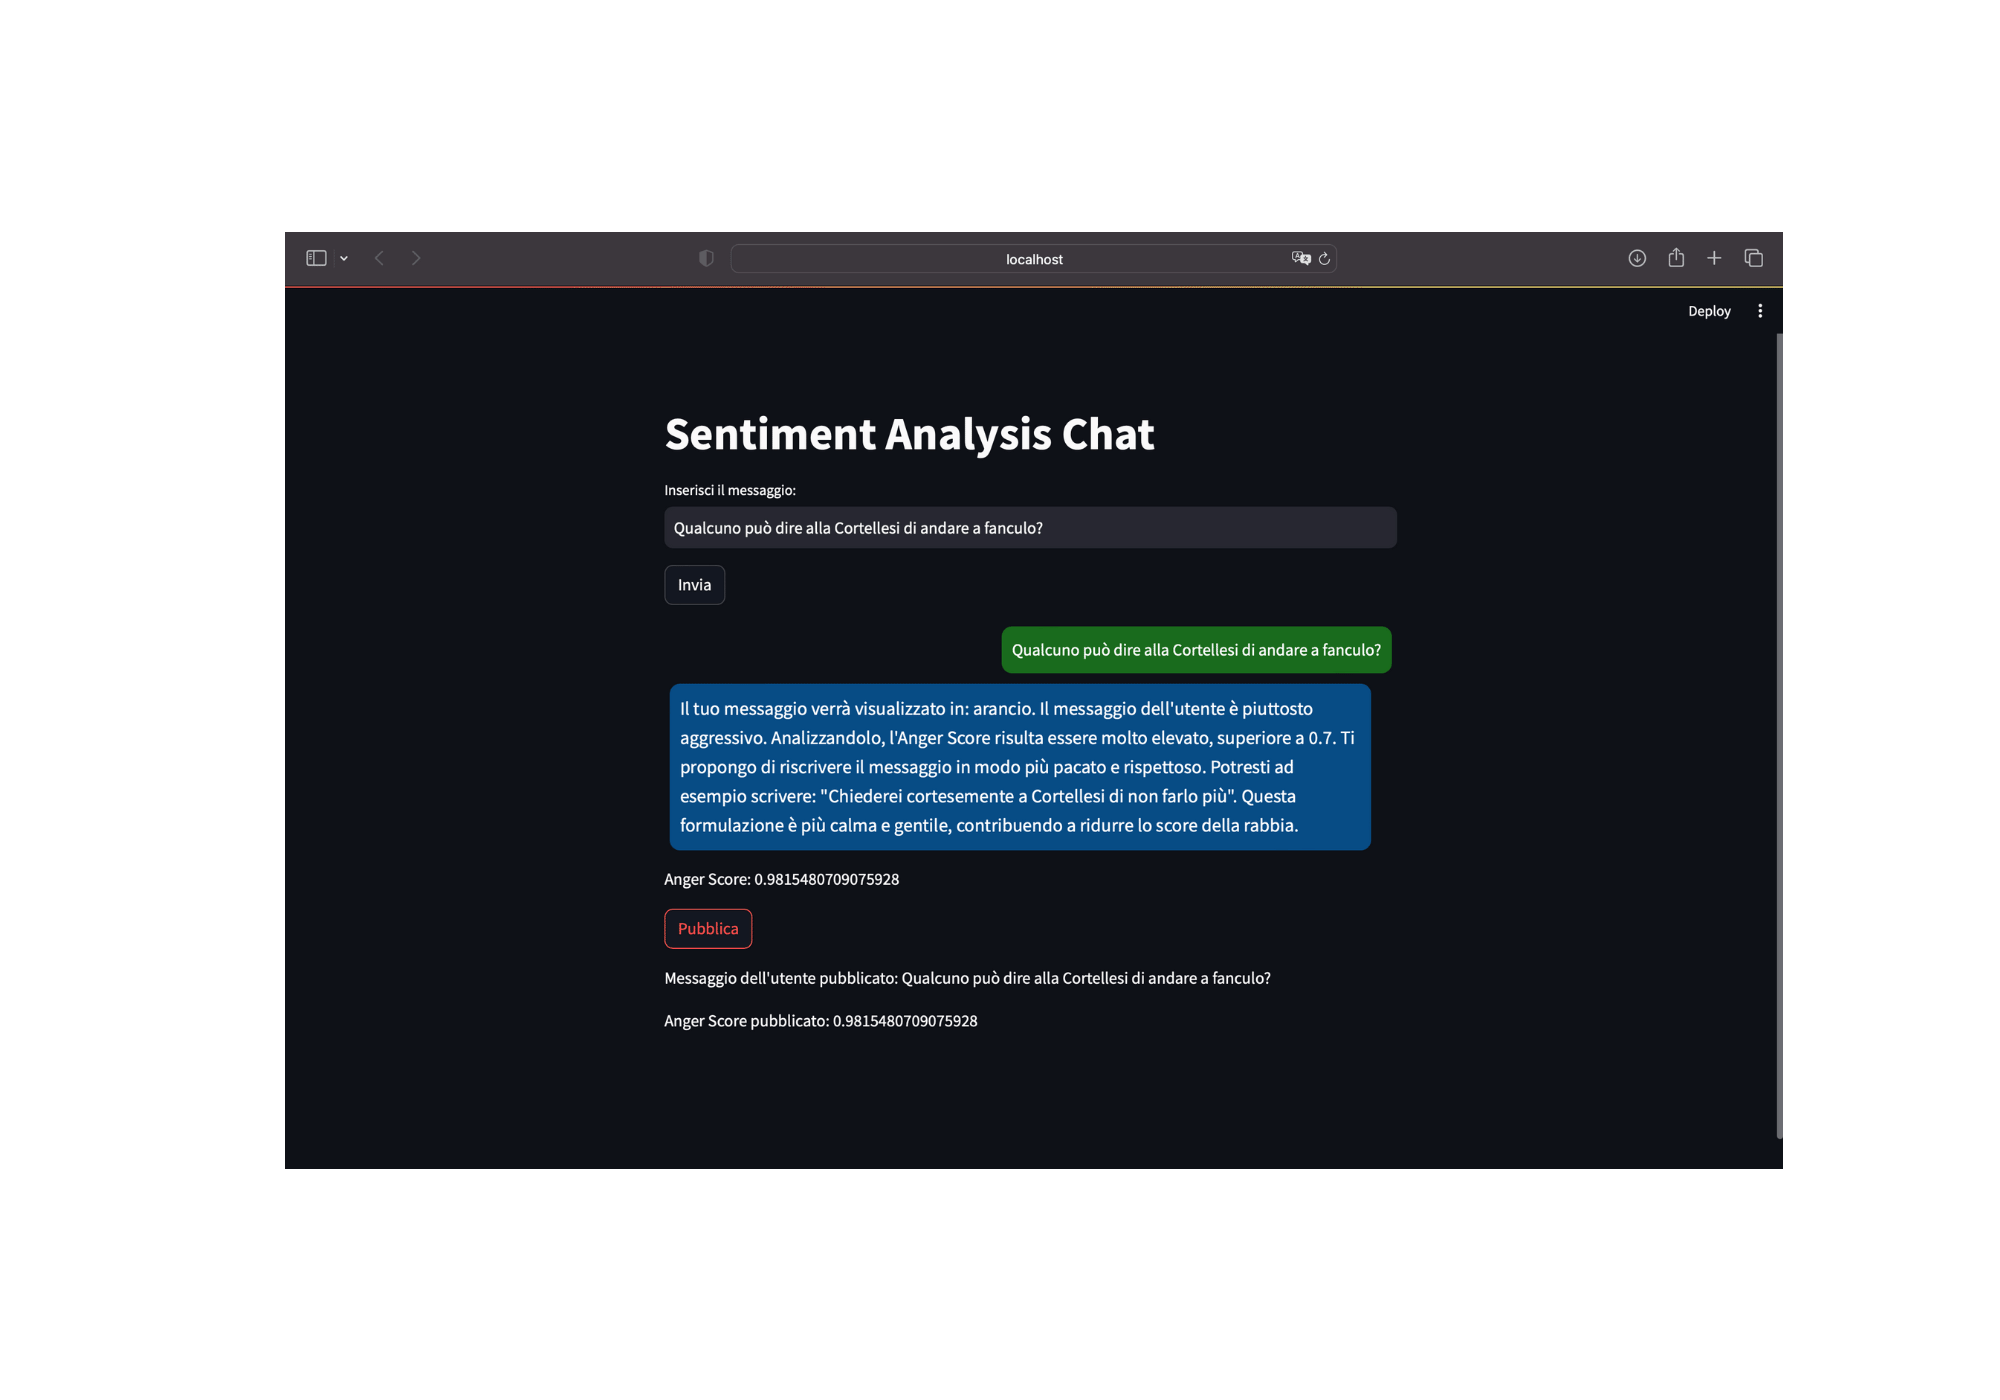Show the downloads icon

click(1637, 258)
